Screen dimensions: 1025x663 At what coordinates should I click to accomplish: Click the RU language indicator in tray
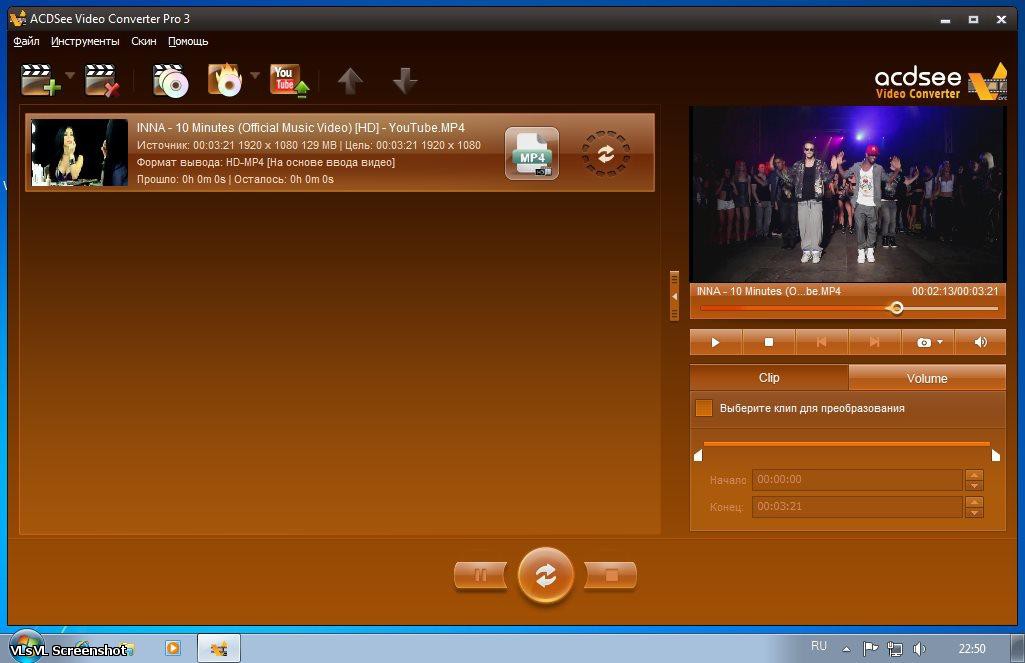pos(818,646)
